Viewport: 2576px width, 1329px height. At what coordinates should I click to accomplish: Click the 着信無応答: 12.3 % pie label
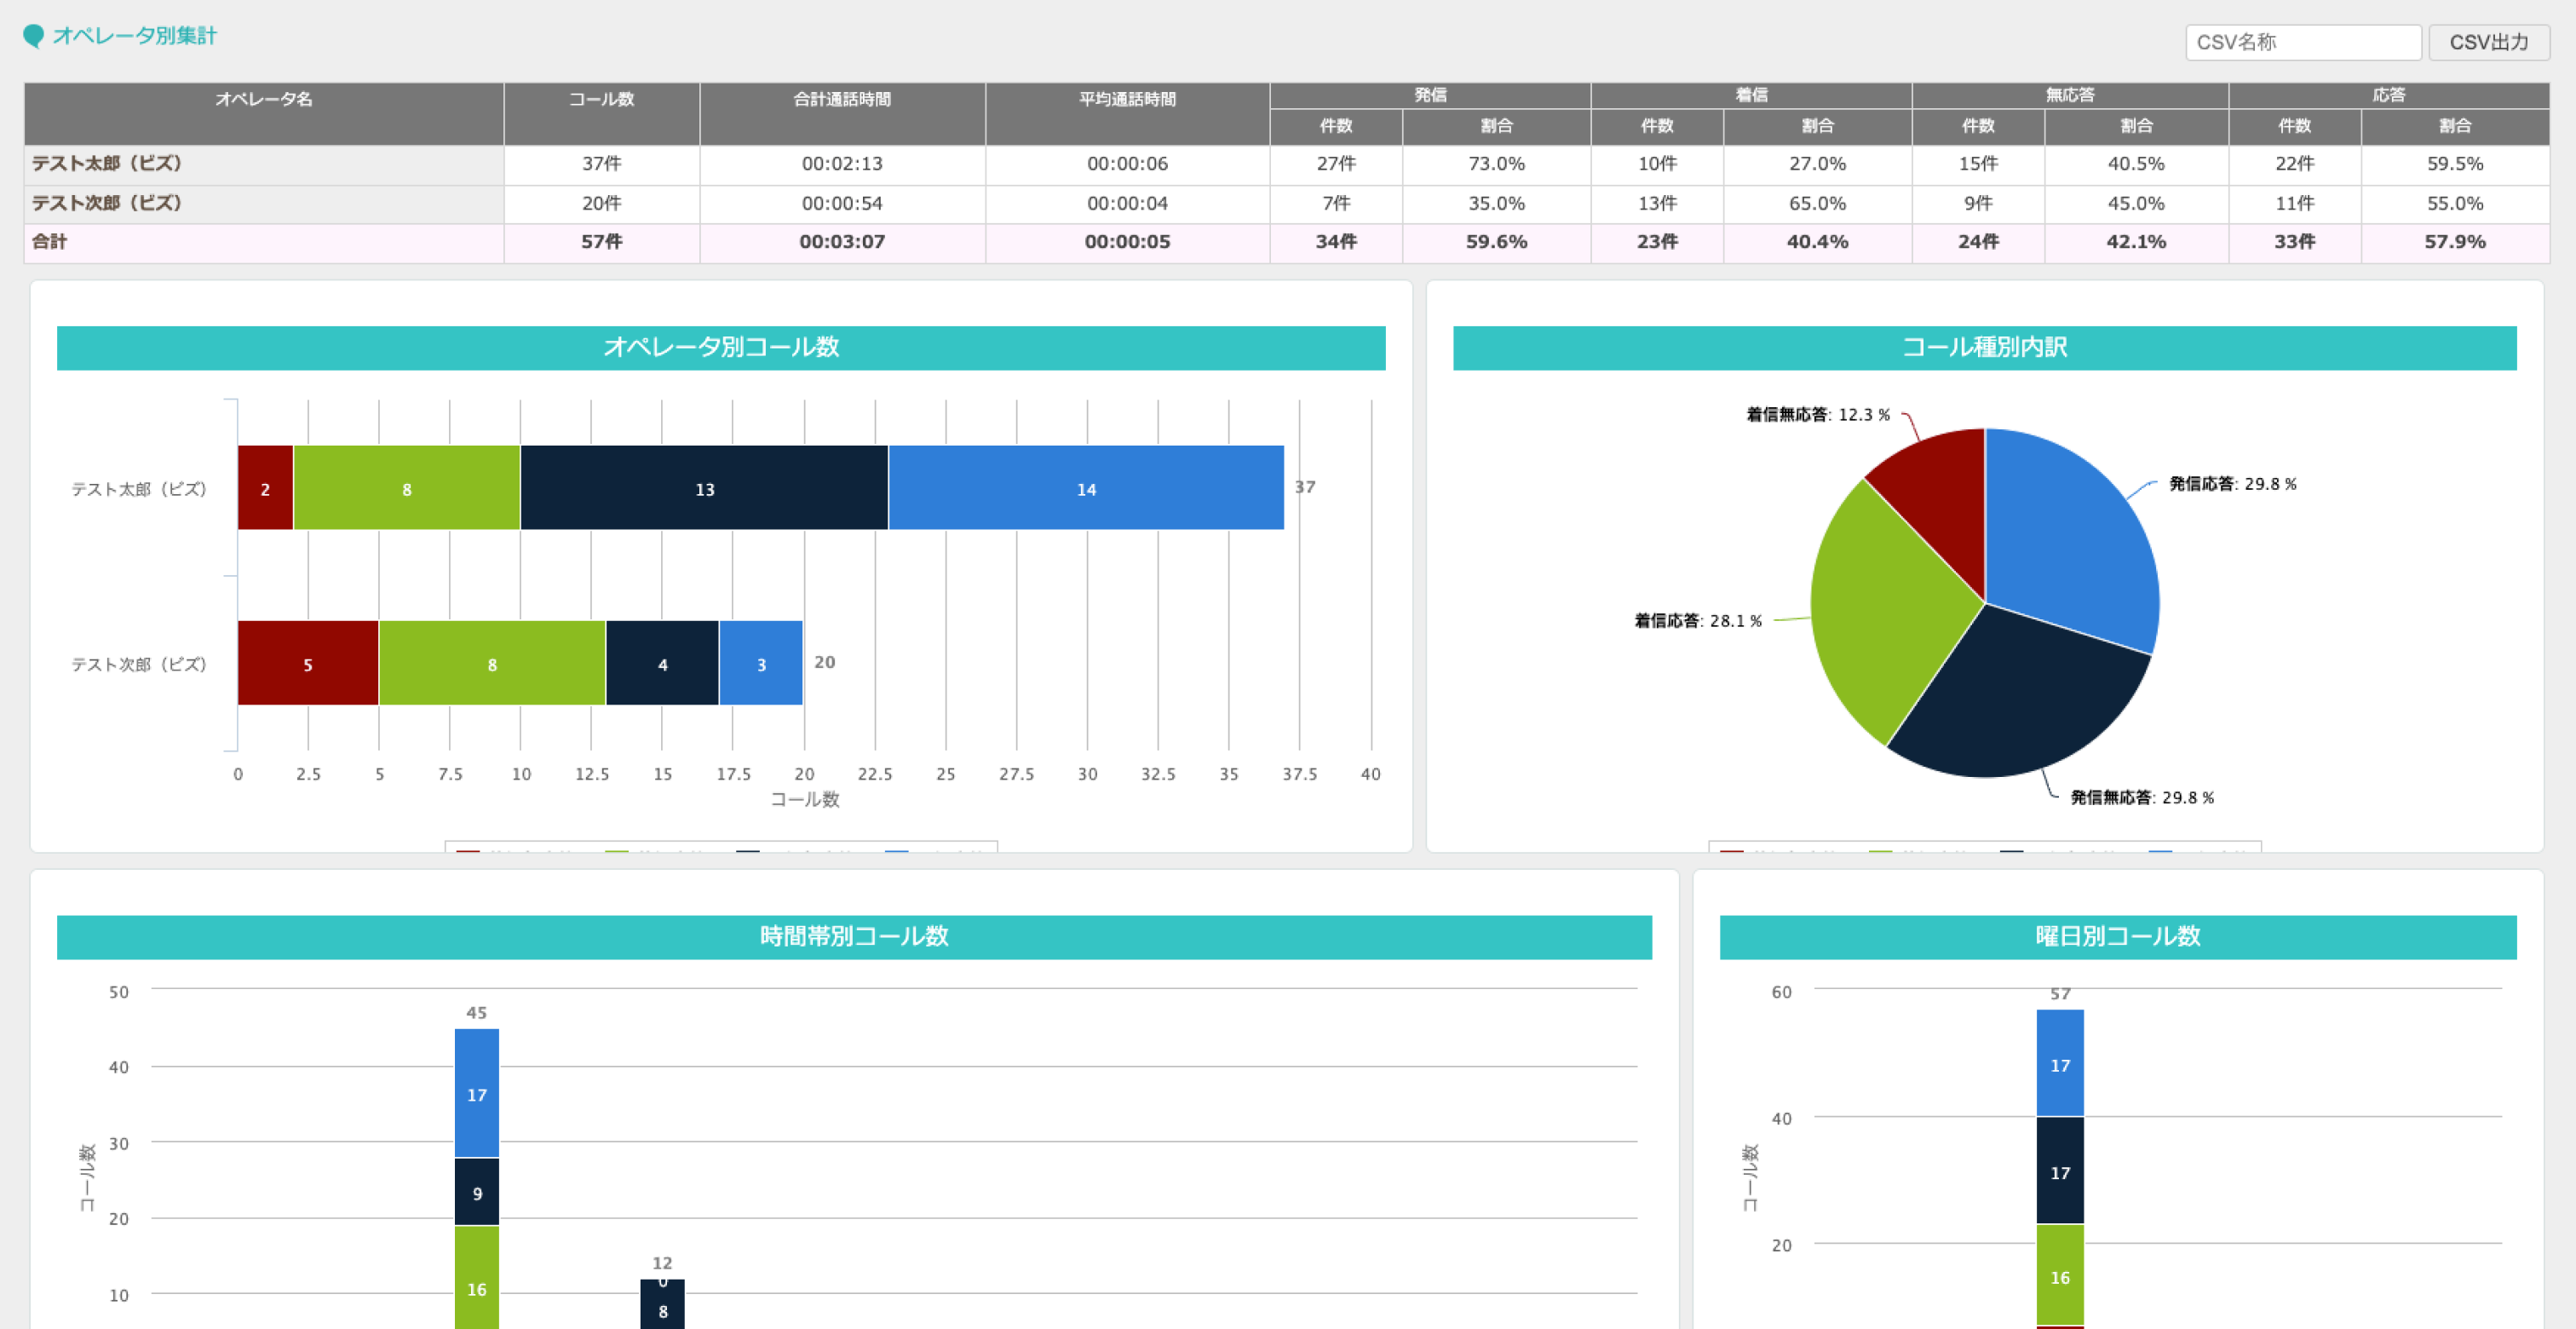point(1818,415)
